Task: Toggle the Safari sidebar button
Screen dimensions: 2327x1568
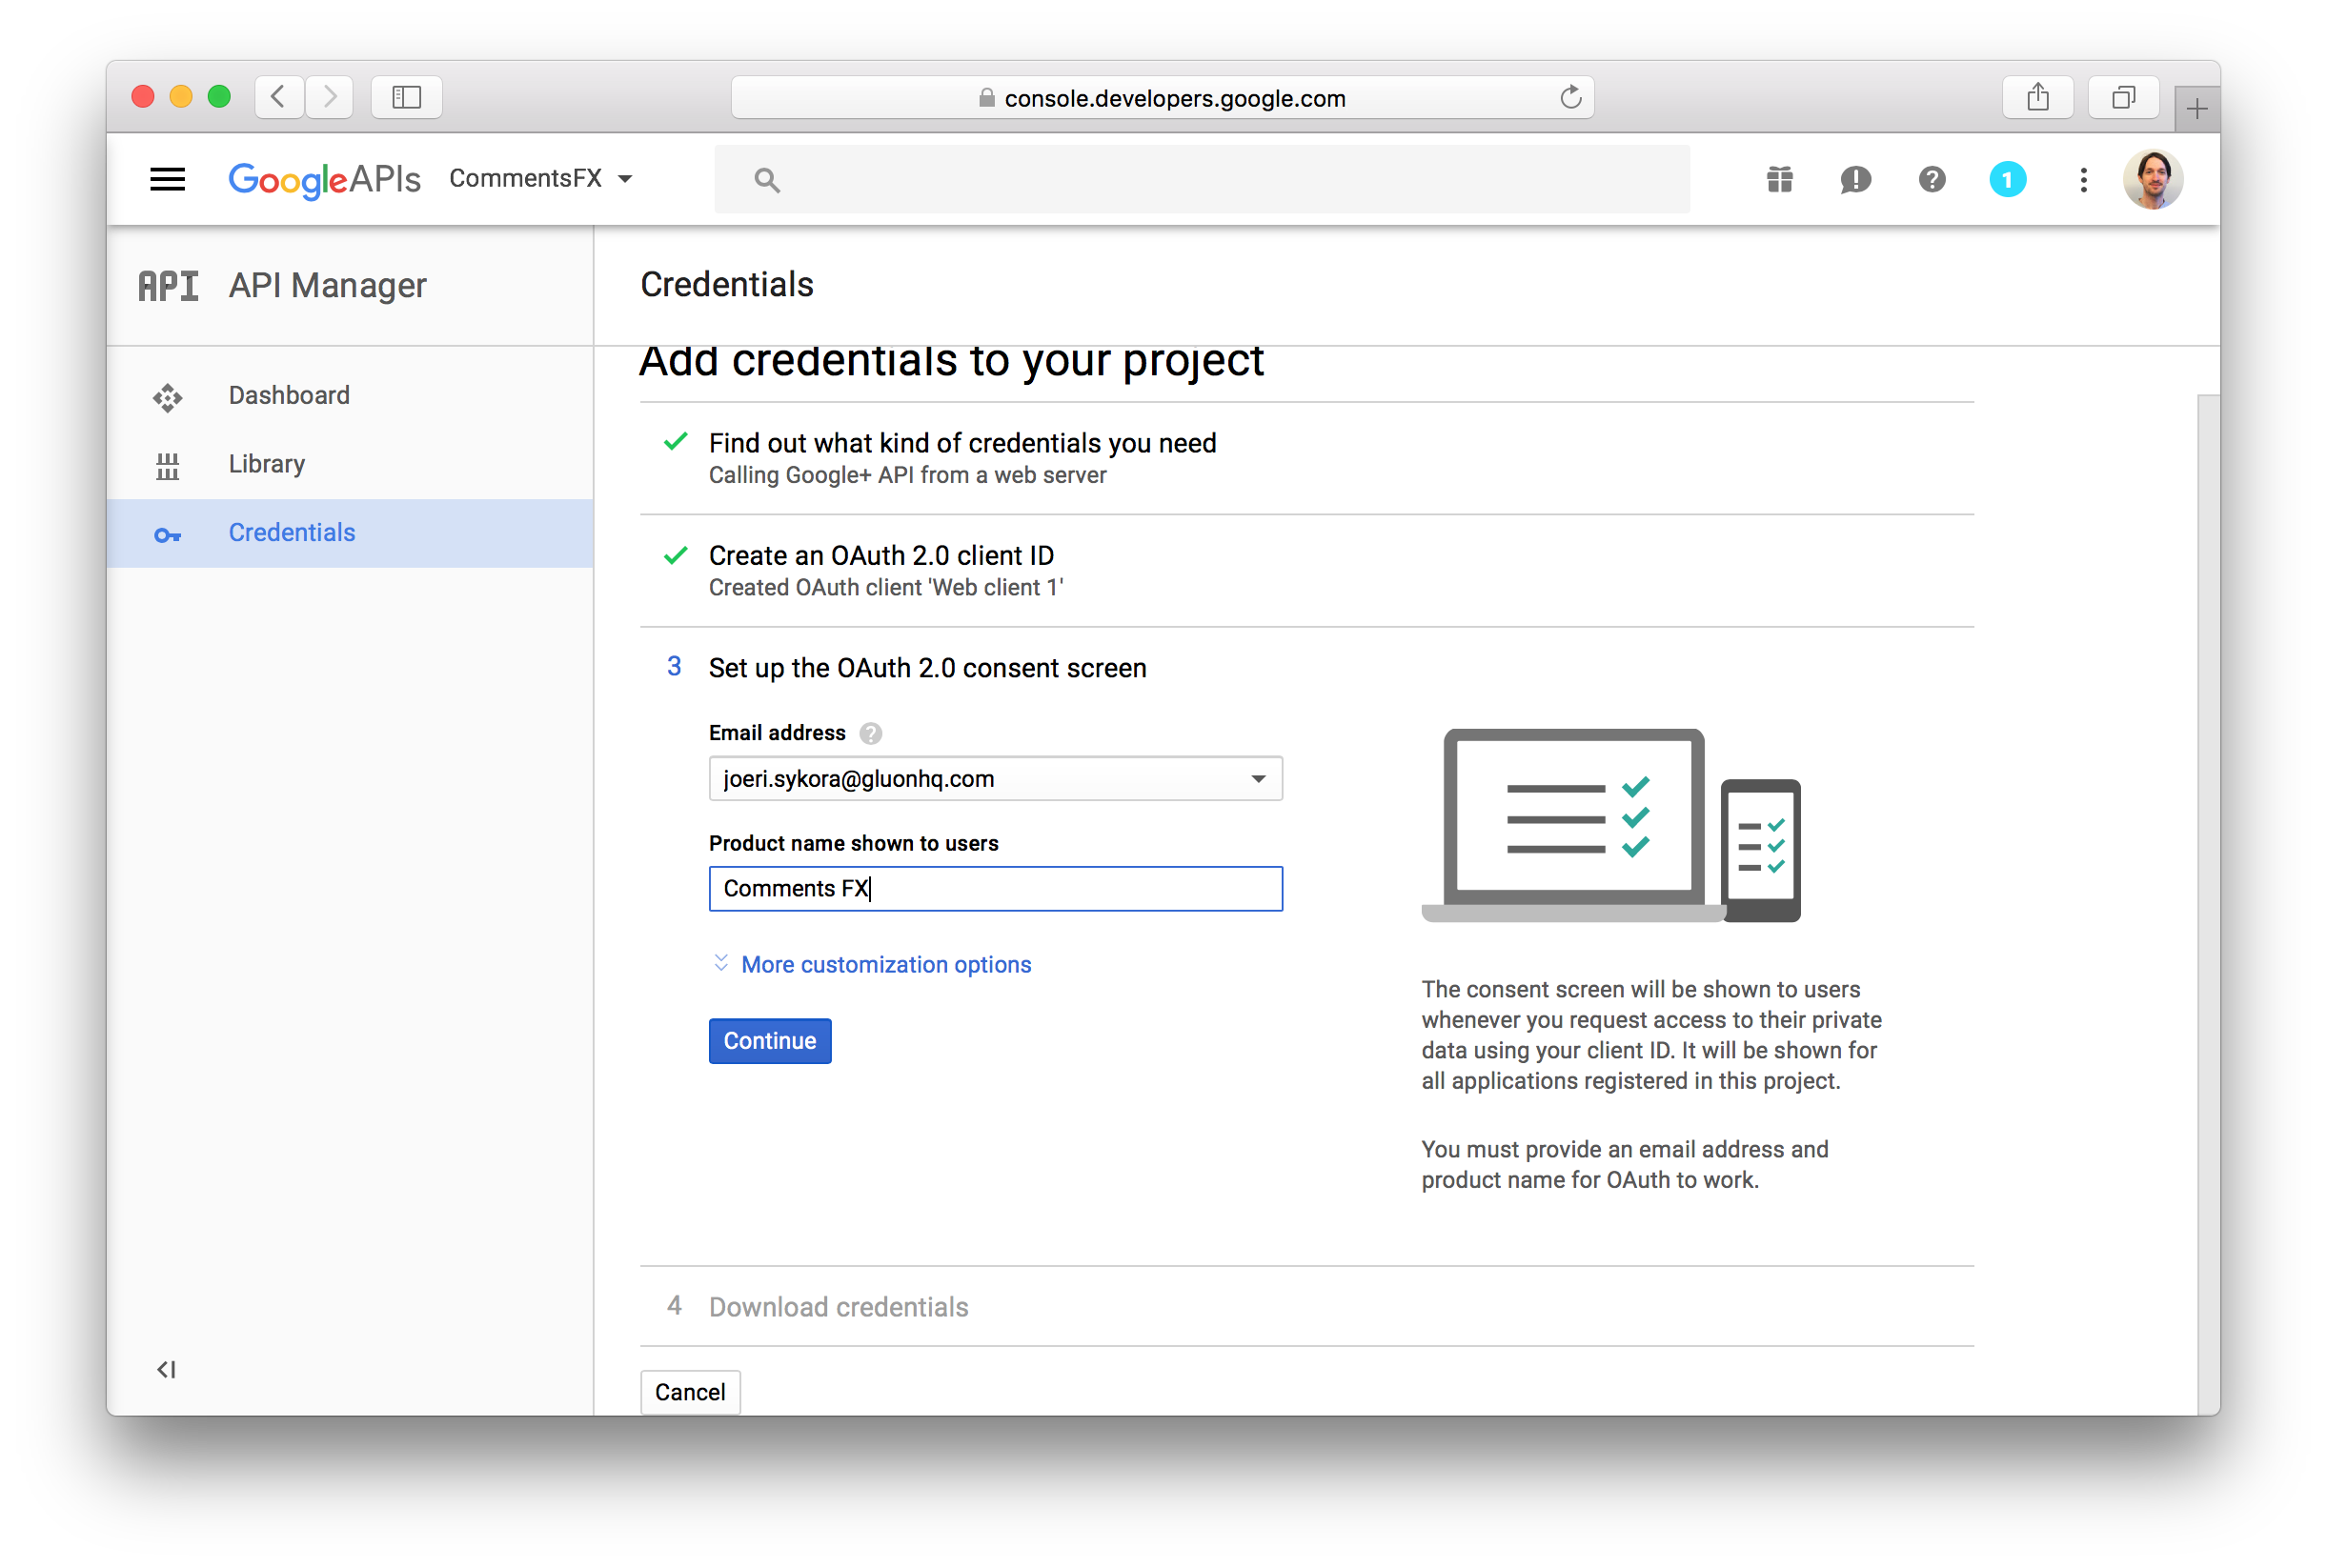Action: click(406, 97)
